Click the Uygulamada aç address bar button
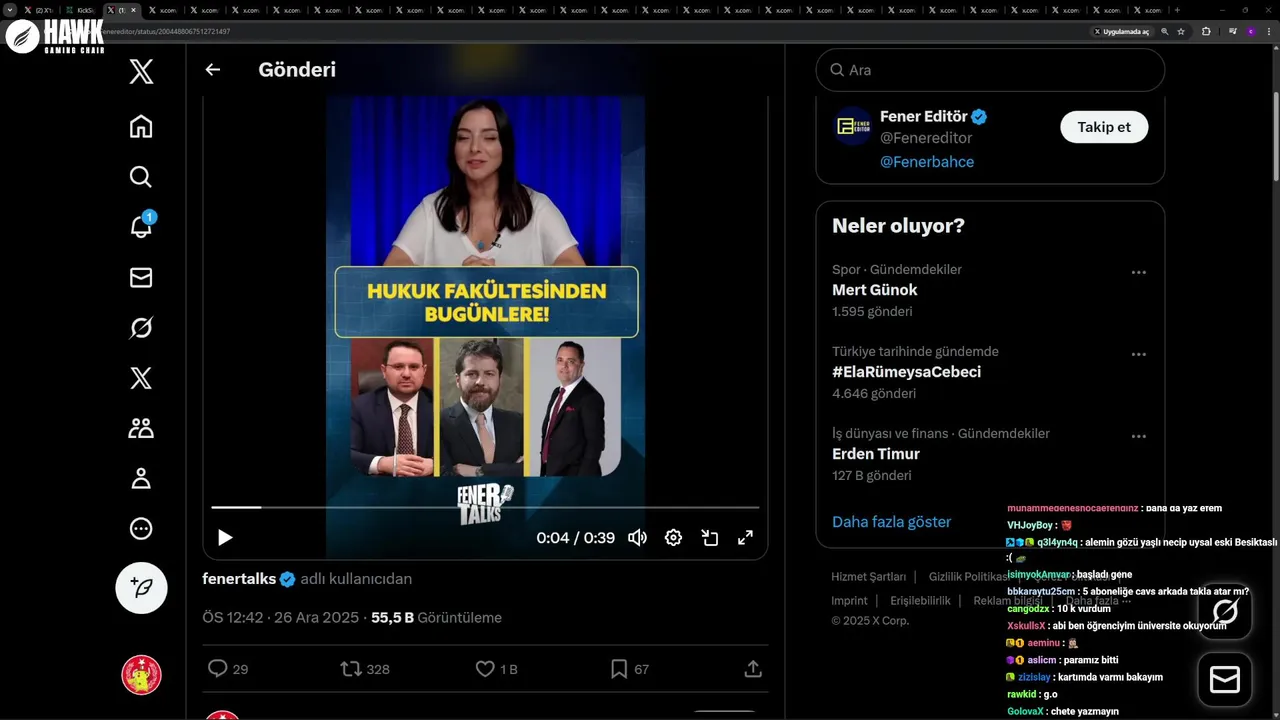Screen dimensions: 1280x720 coord(1121,32)
